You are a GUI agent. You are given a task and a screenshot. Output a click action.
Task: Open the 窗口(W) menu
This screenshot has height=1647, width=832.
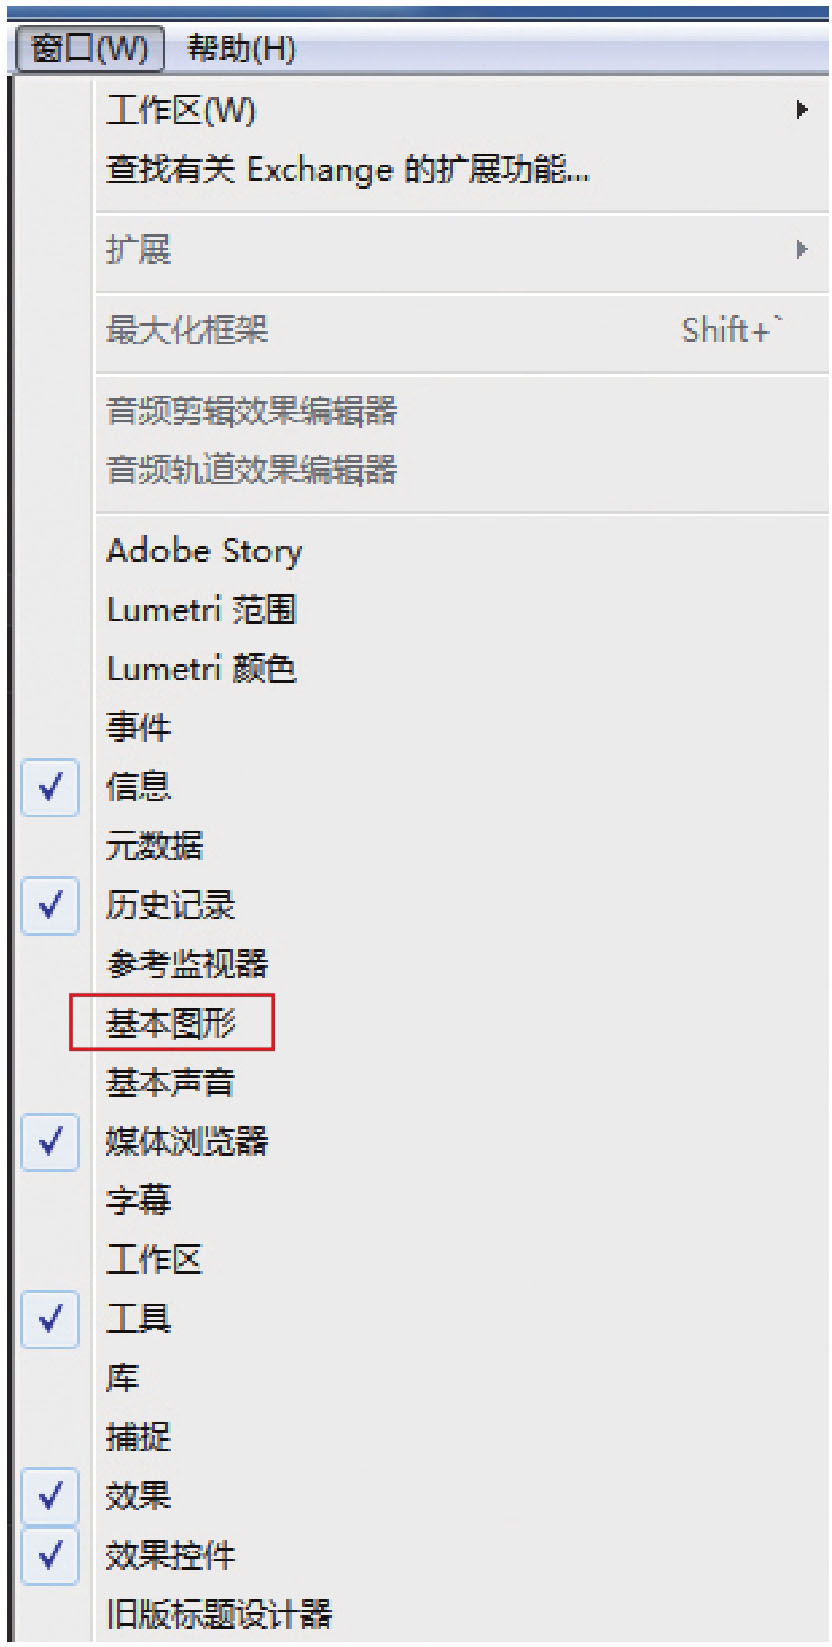coord(89,48)
